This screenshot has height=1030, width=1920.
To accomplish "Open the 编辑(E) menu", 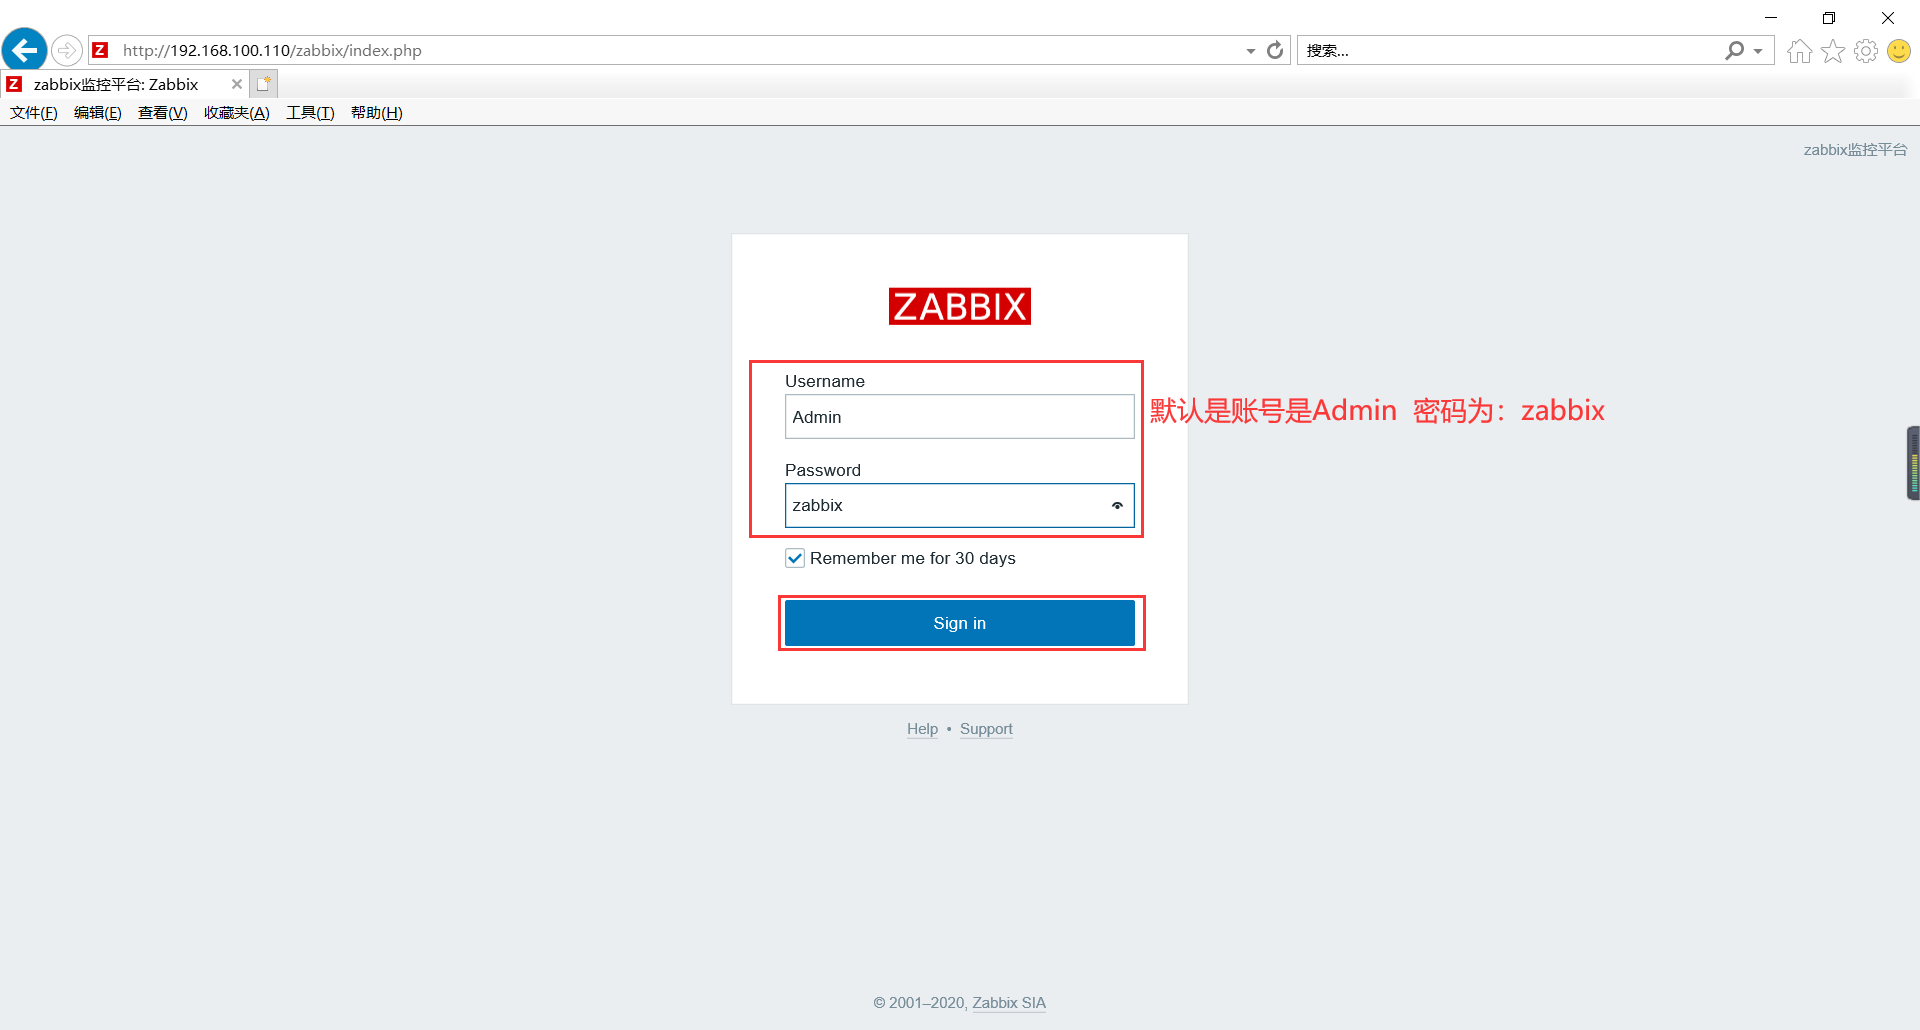I will pos(98,113).
